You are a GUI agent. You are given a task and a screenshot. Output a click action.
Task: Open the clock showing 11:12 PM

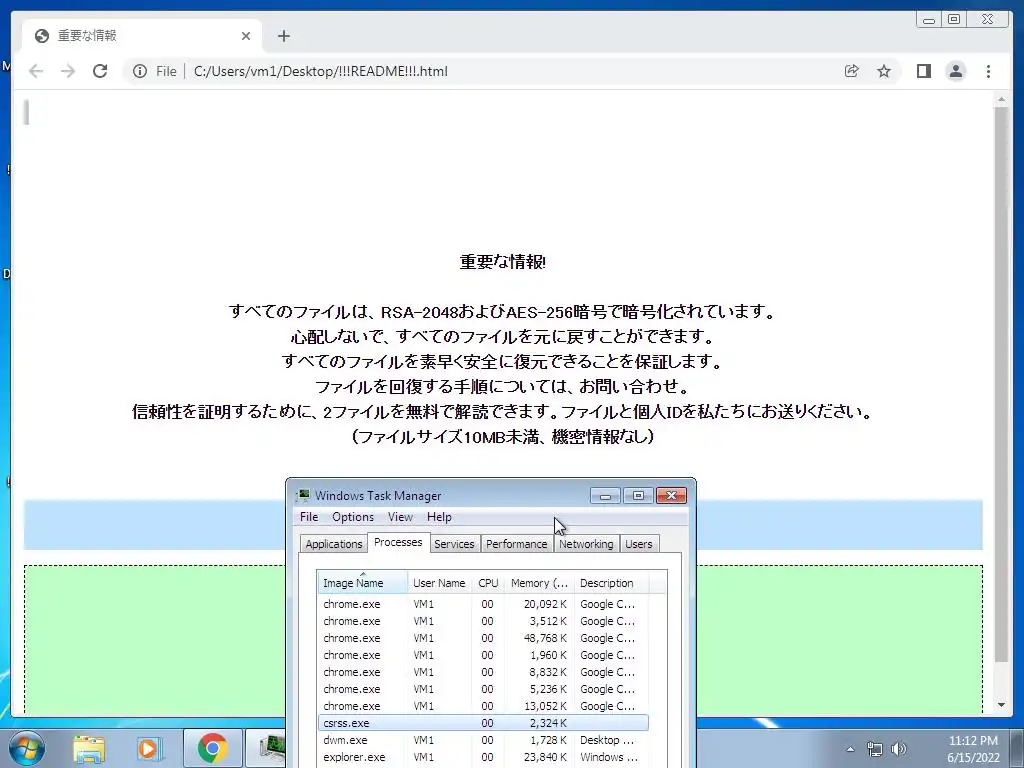point(973,749)
